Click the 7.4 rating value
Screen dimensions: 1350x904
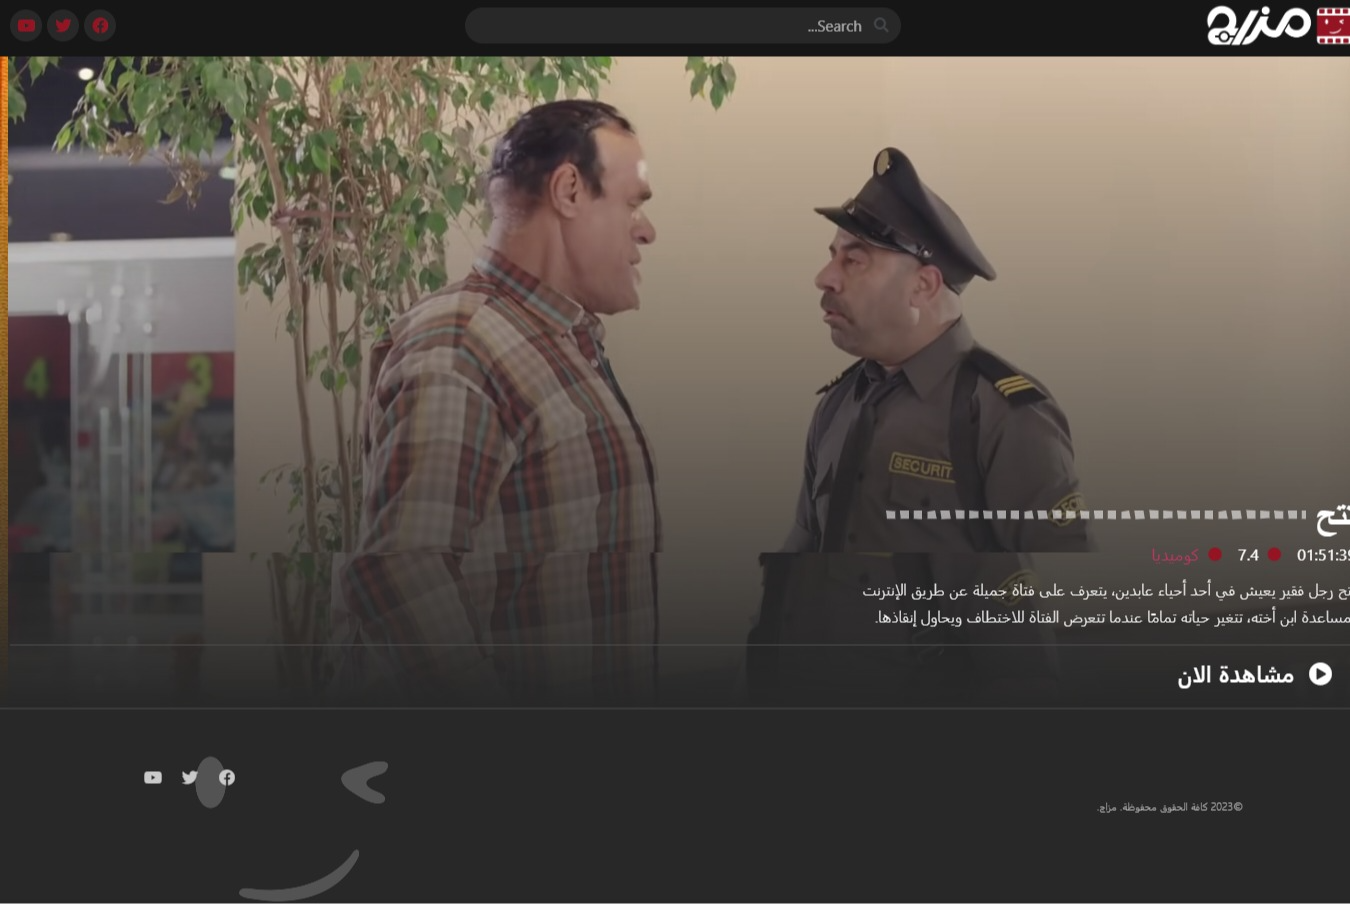tap(1248, 555)
